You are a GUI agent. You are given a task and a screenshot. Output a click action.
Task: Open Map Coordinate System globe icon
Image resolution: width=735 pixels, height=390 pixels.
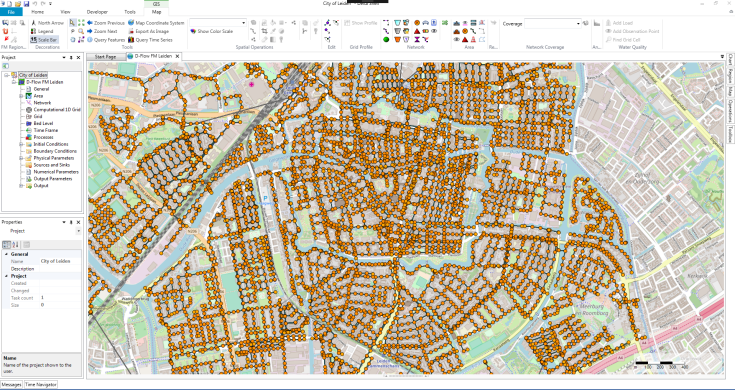[131, 22]
